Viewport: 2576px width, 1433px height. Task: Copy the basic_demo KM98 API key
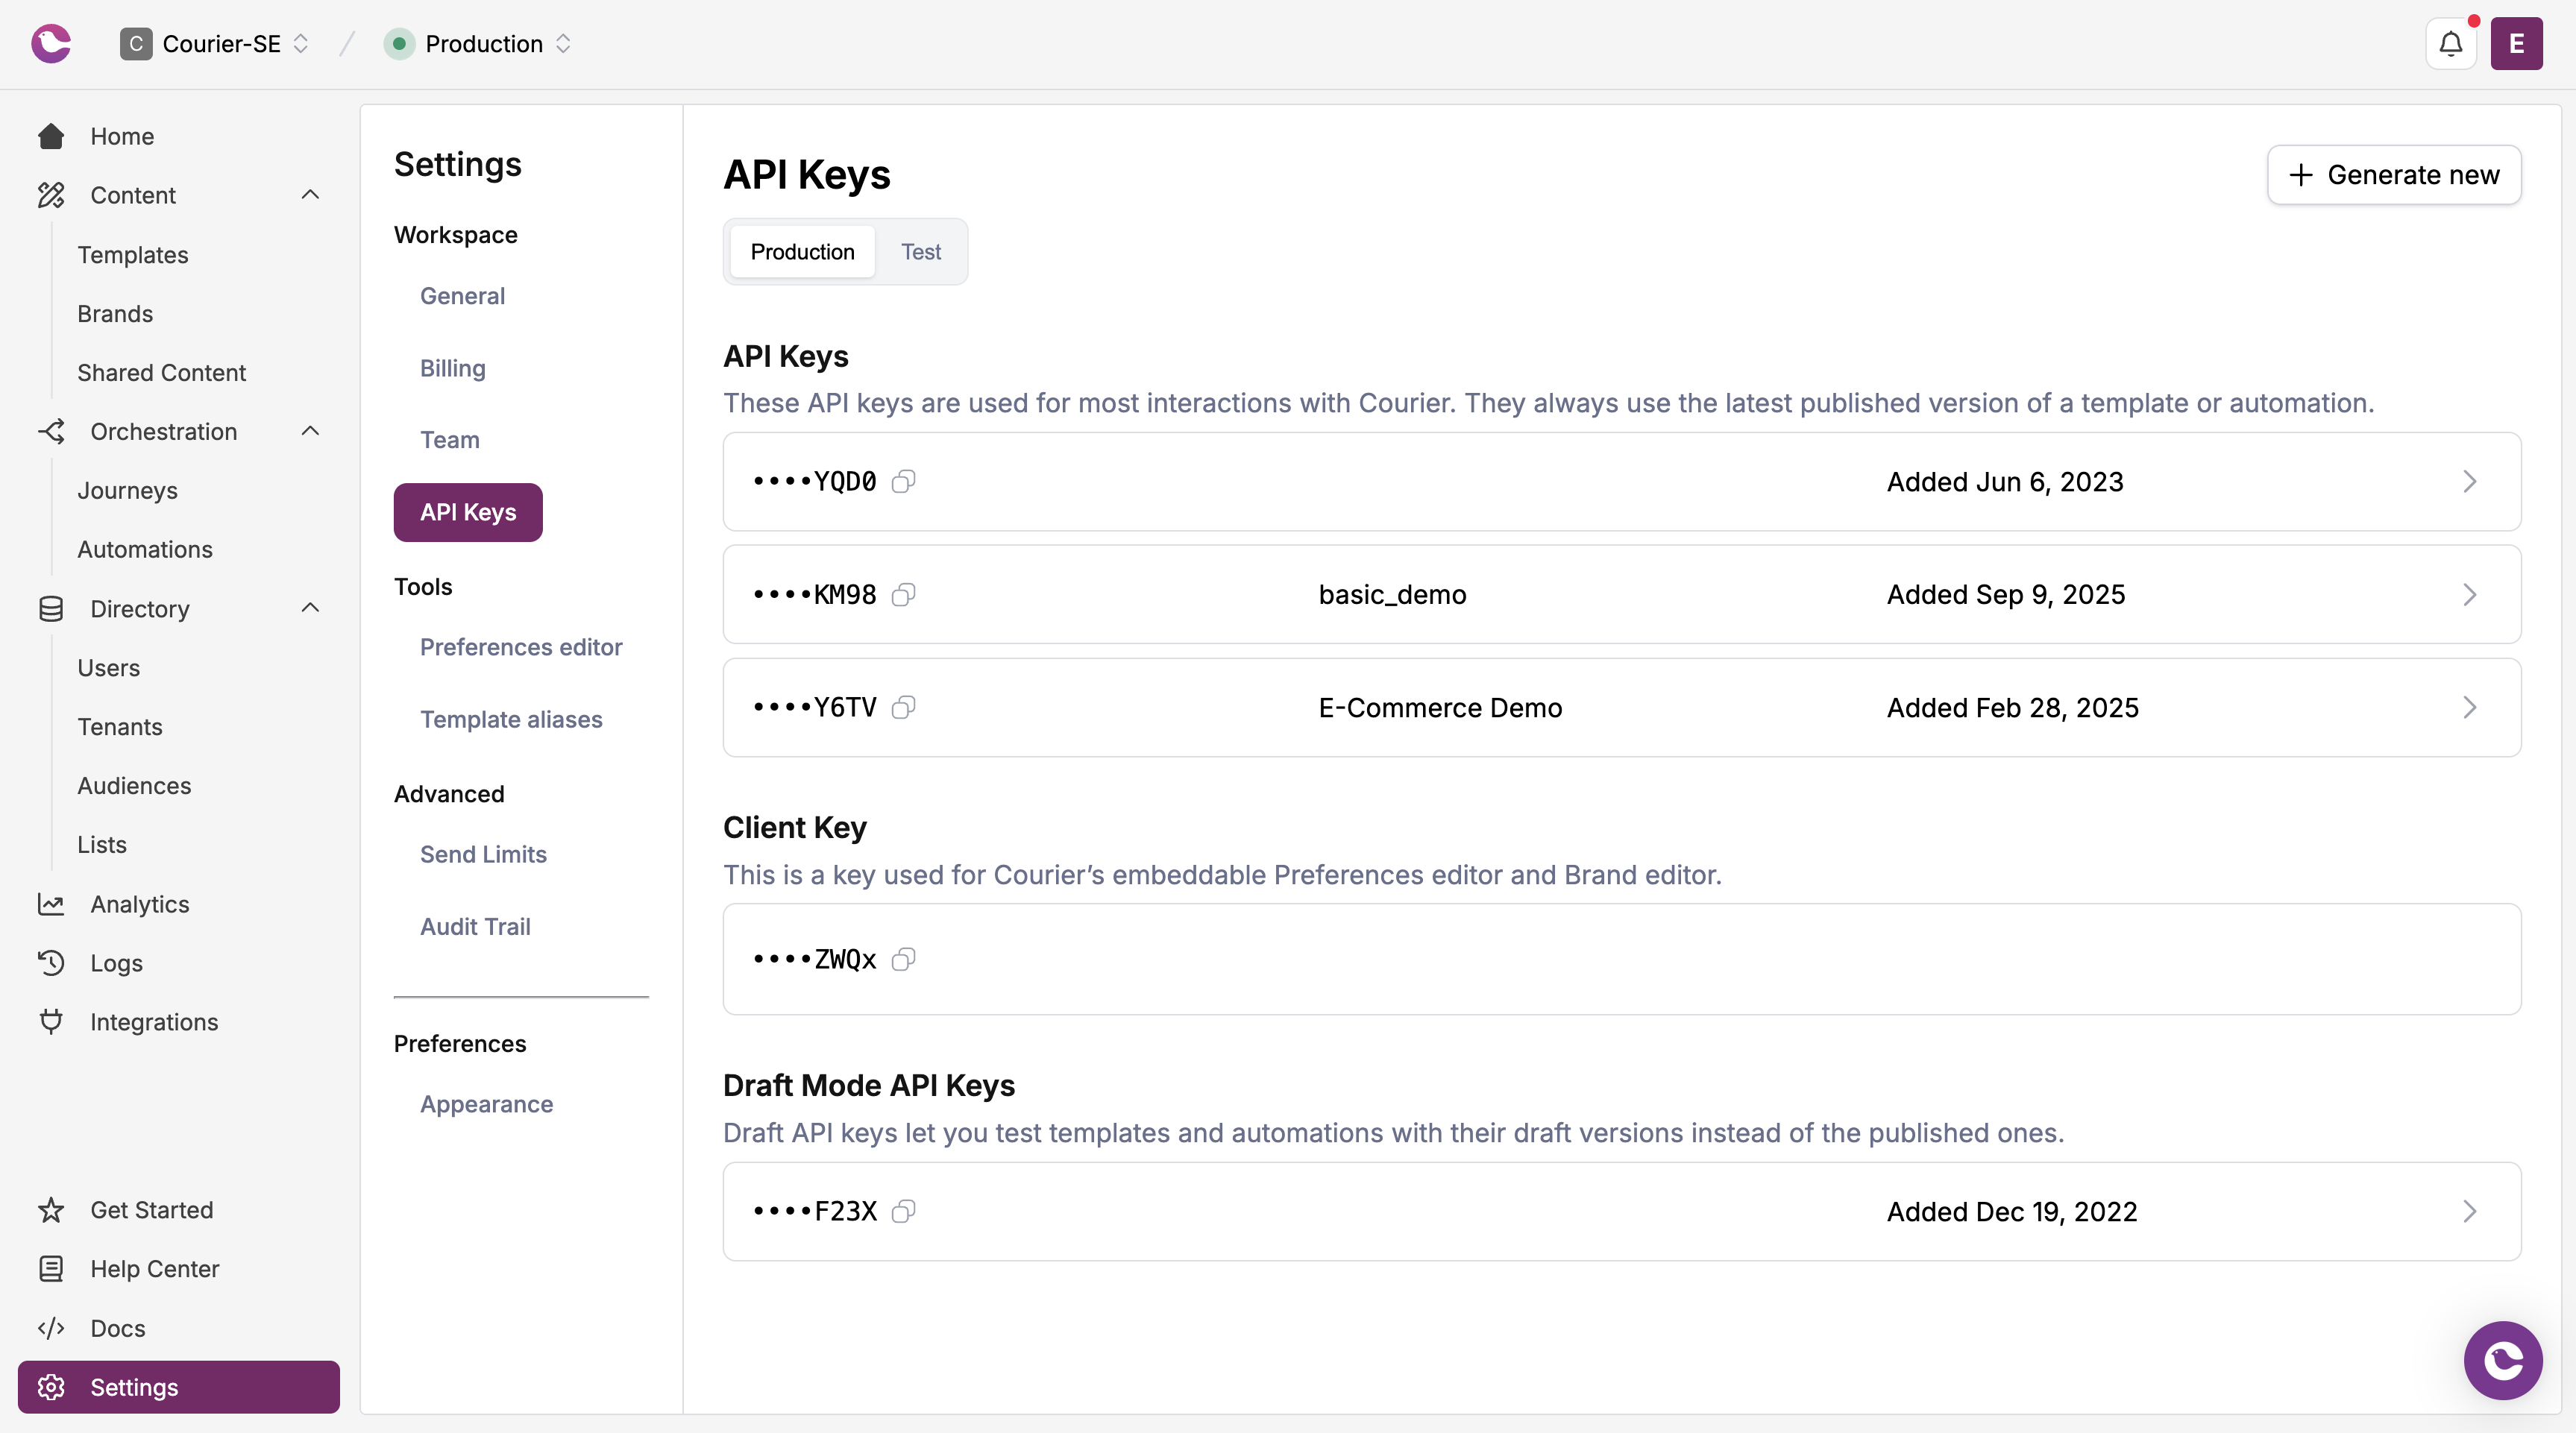tap(903, 594)
